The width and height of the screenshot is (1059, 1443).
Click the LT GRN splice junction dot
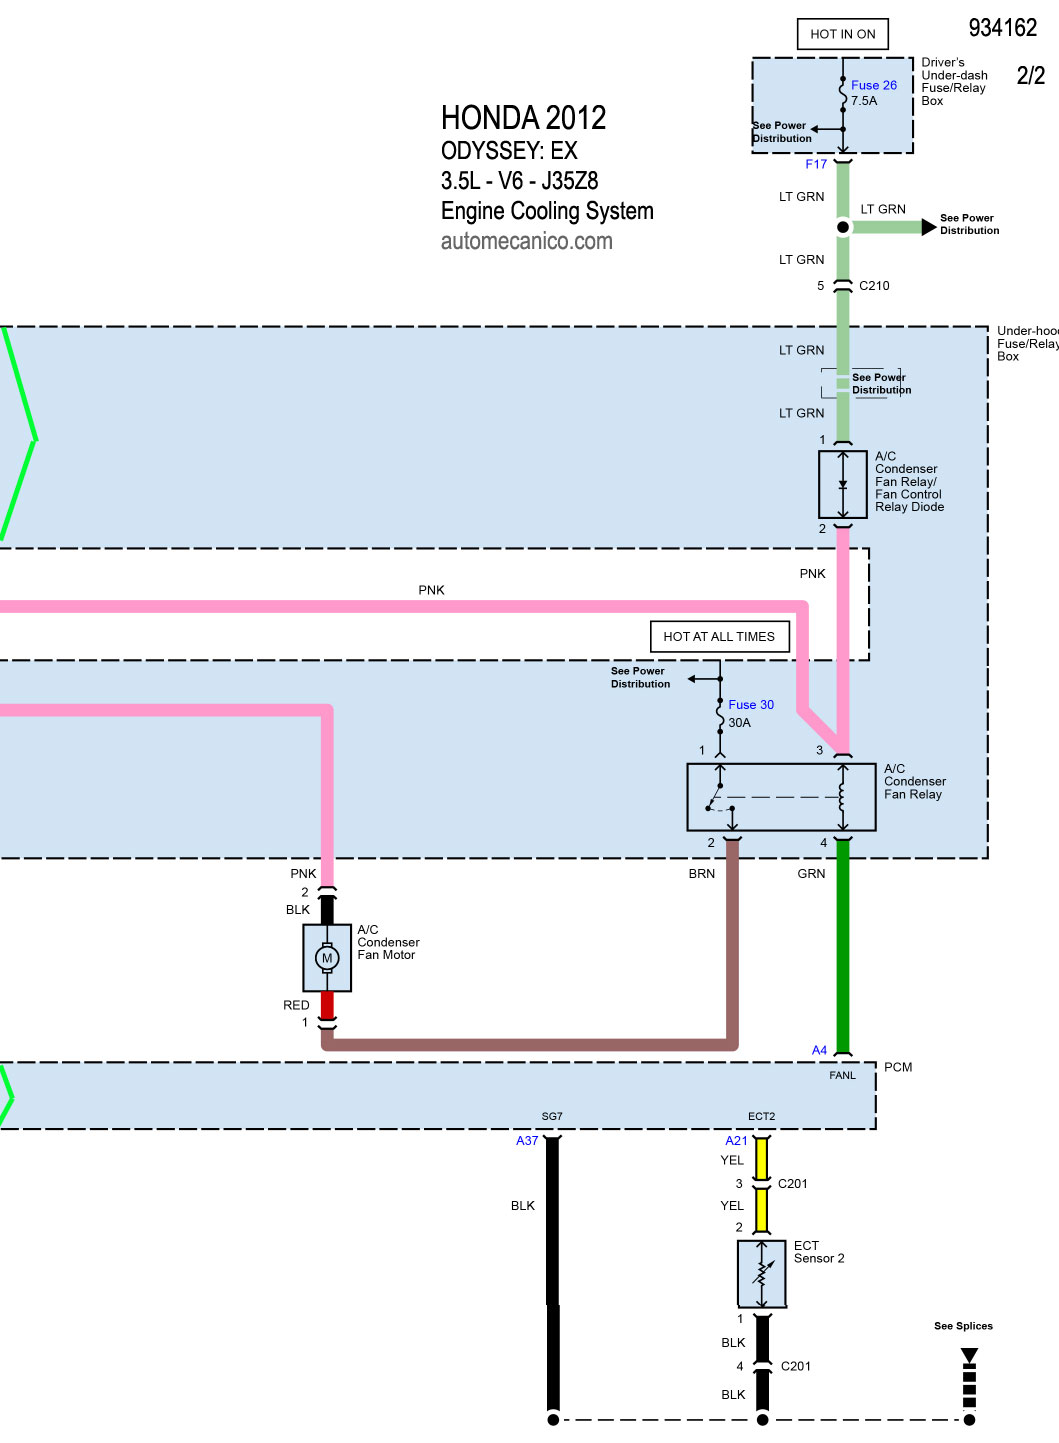[x=843, y=227]
